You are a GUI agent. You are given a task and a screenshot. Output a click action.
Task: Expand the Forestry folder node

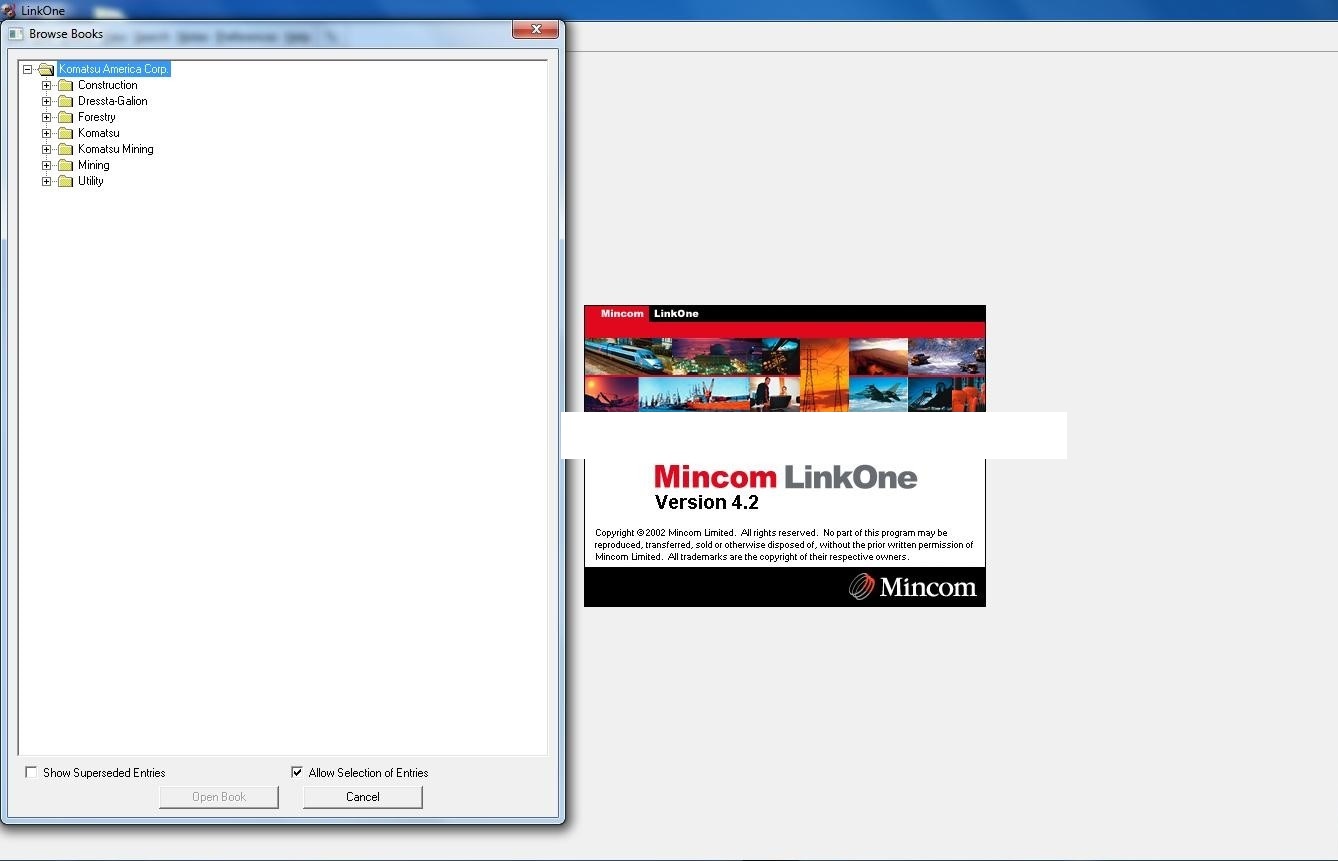46,117
